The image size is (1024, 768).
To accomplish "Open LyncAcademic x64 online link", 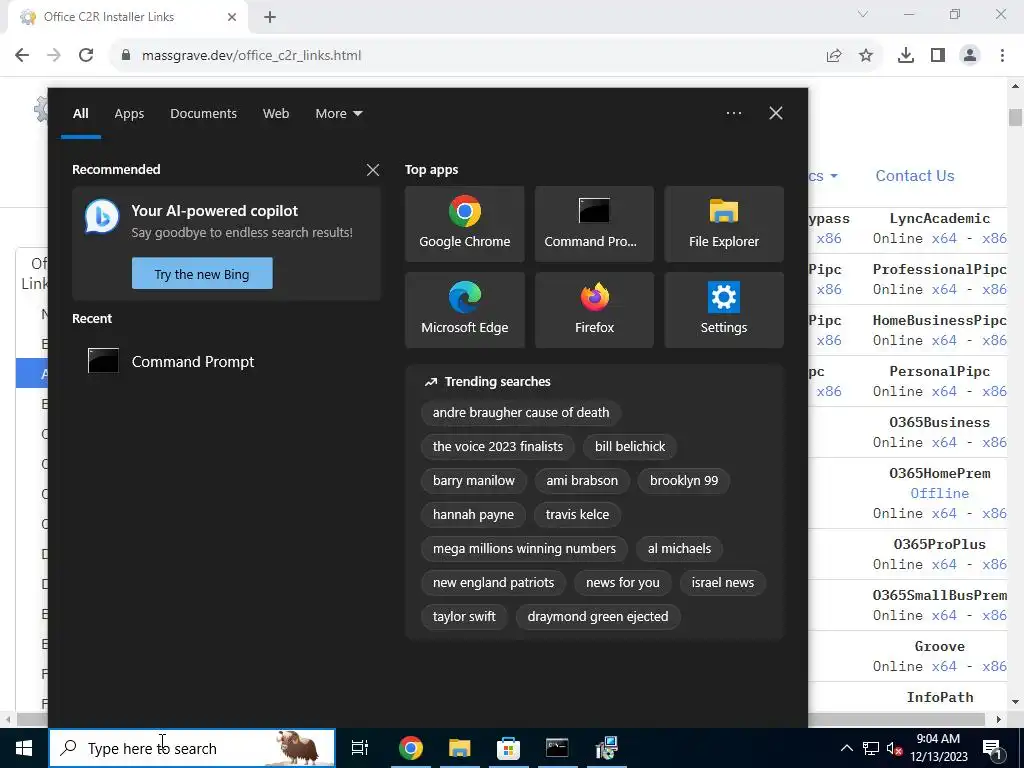I will (x=944, y=238).
